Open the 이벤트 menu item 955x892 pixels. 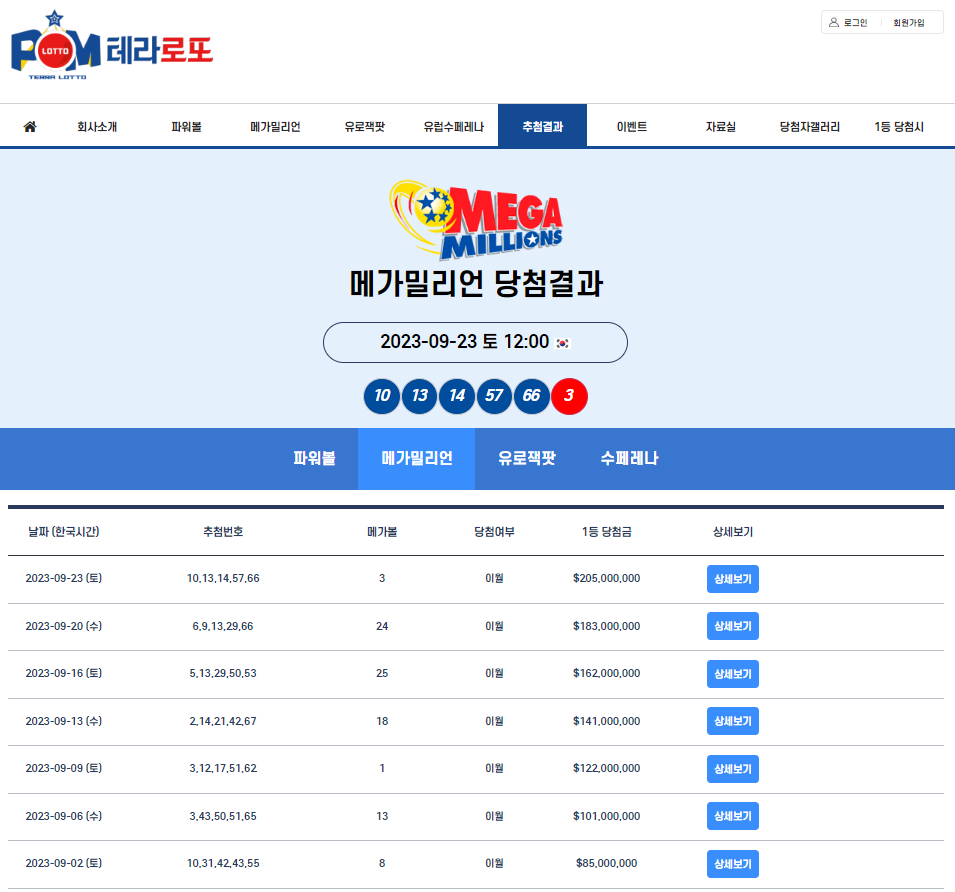[x=632, y=127]
